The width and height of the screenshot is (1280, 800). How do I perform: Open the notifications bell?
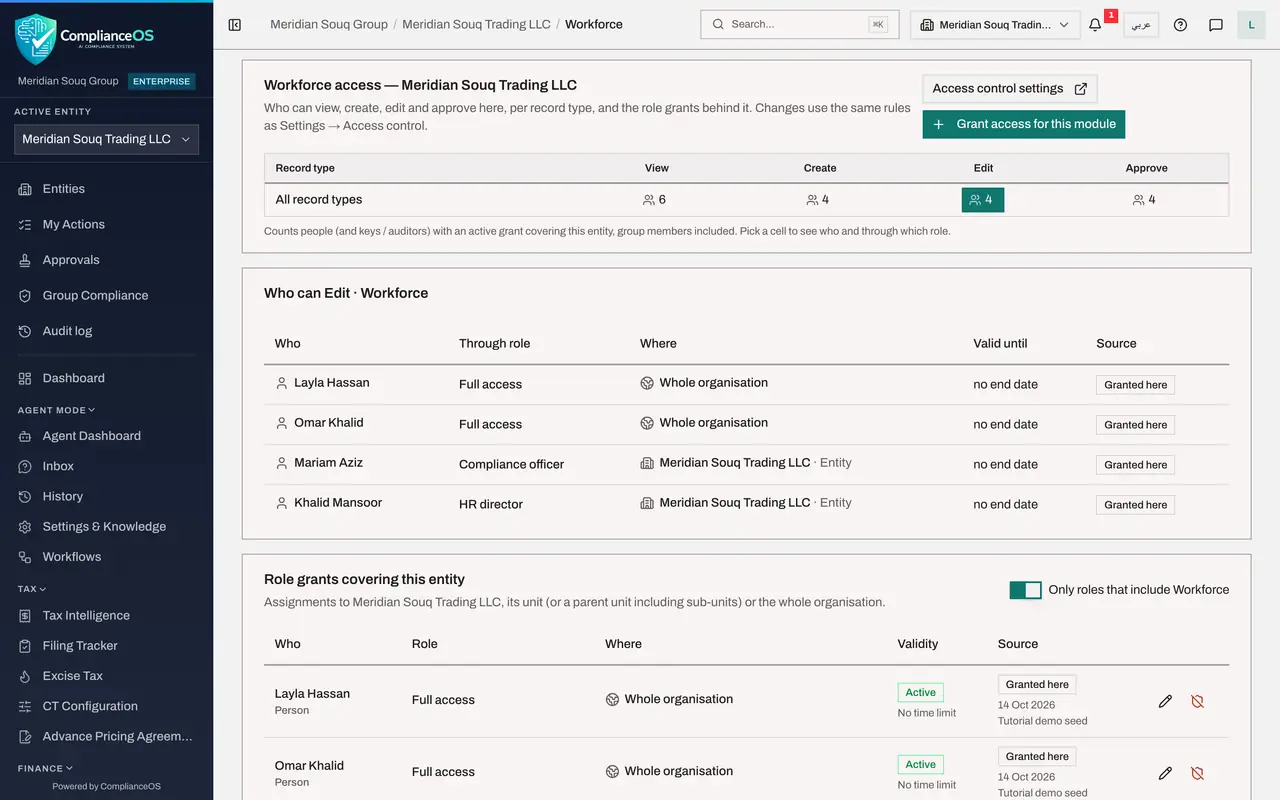(x=1095, y=25)
